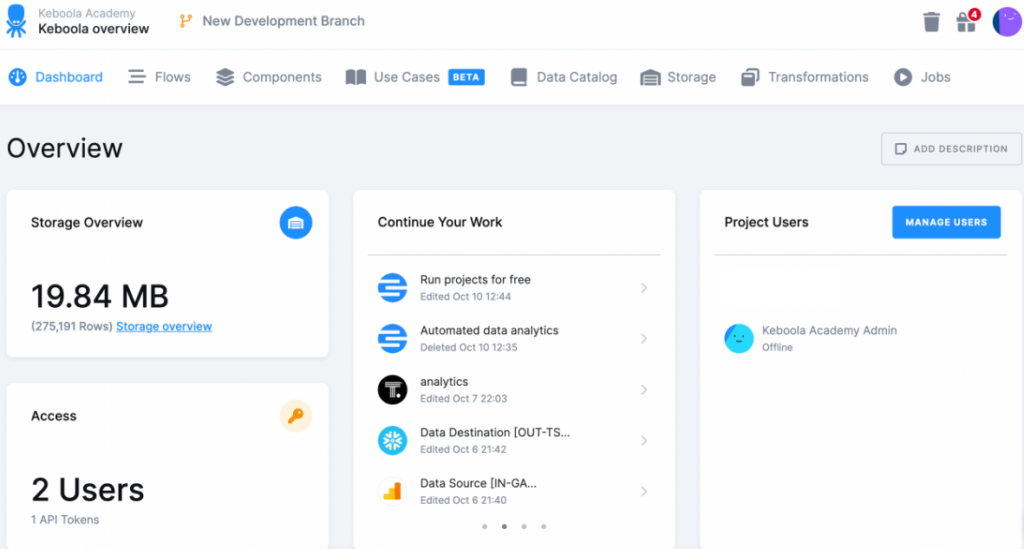Click the Components layers icon
The width and height of the screenshot is (1024, 549).
225,77
